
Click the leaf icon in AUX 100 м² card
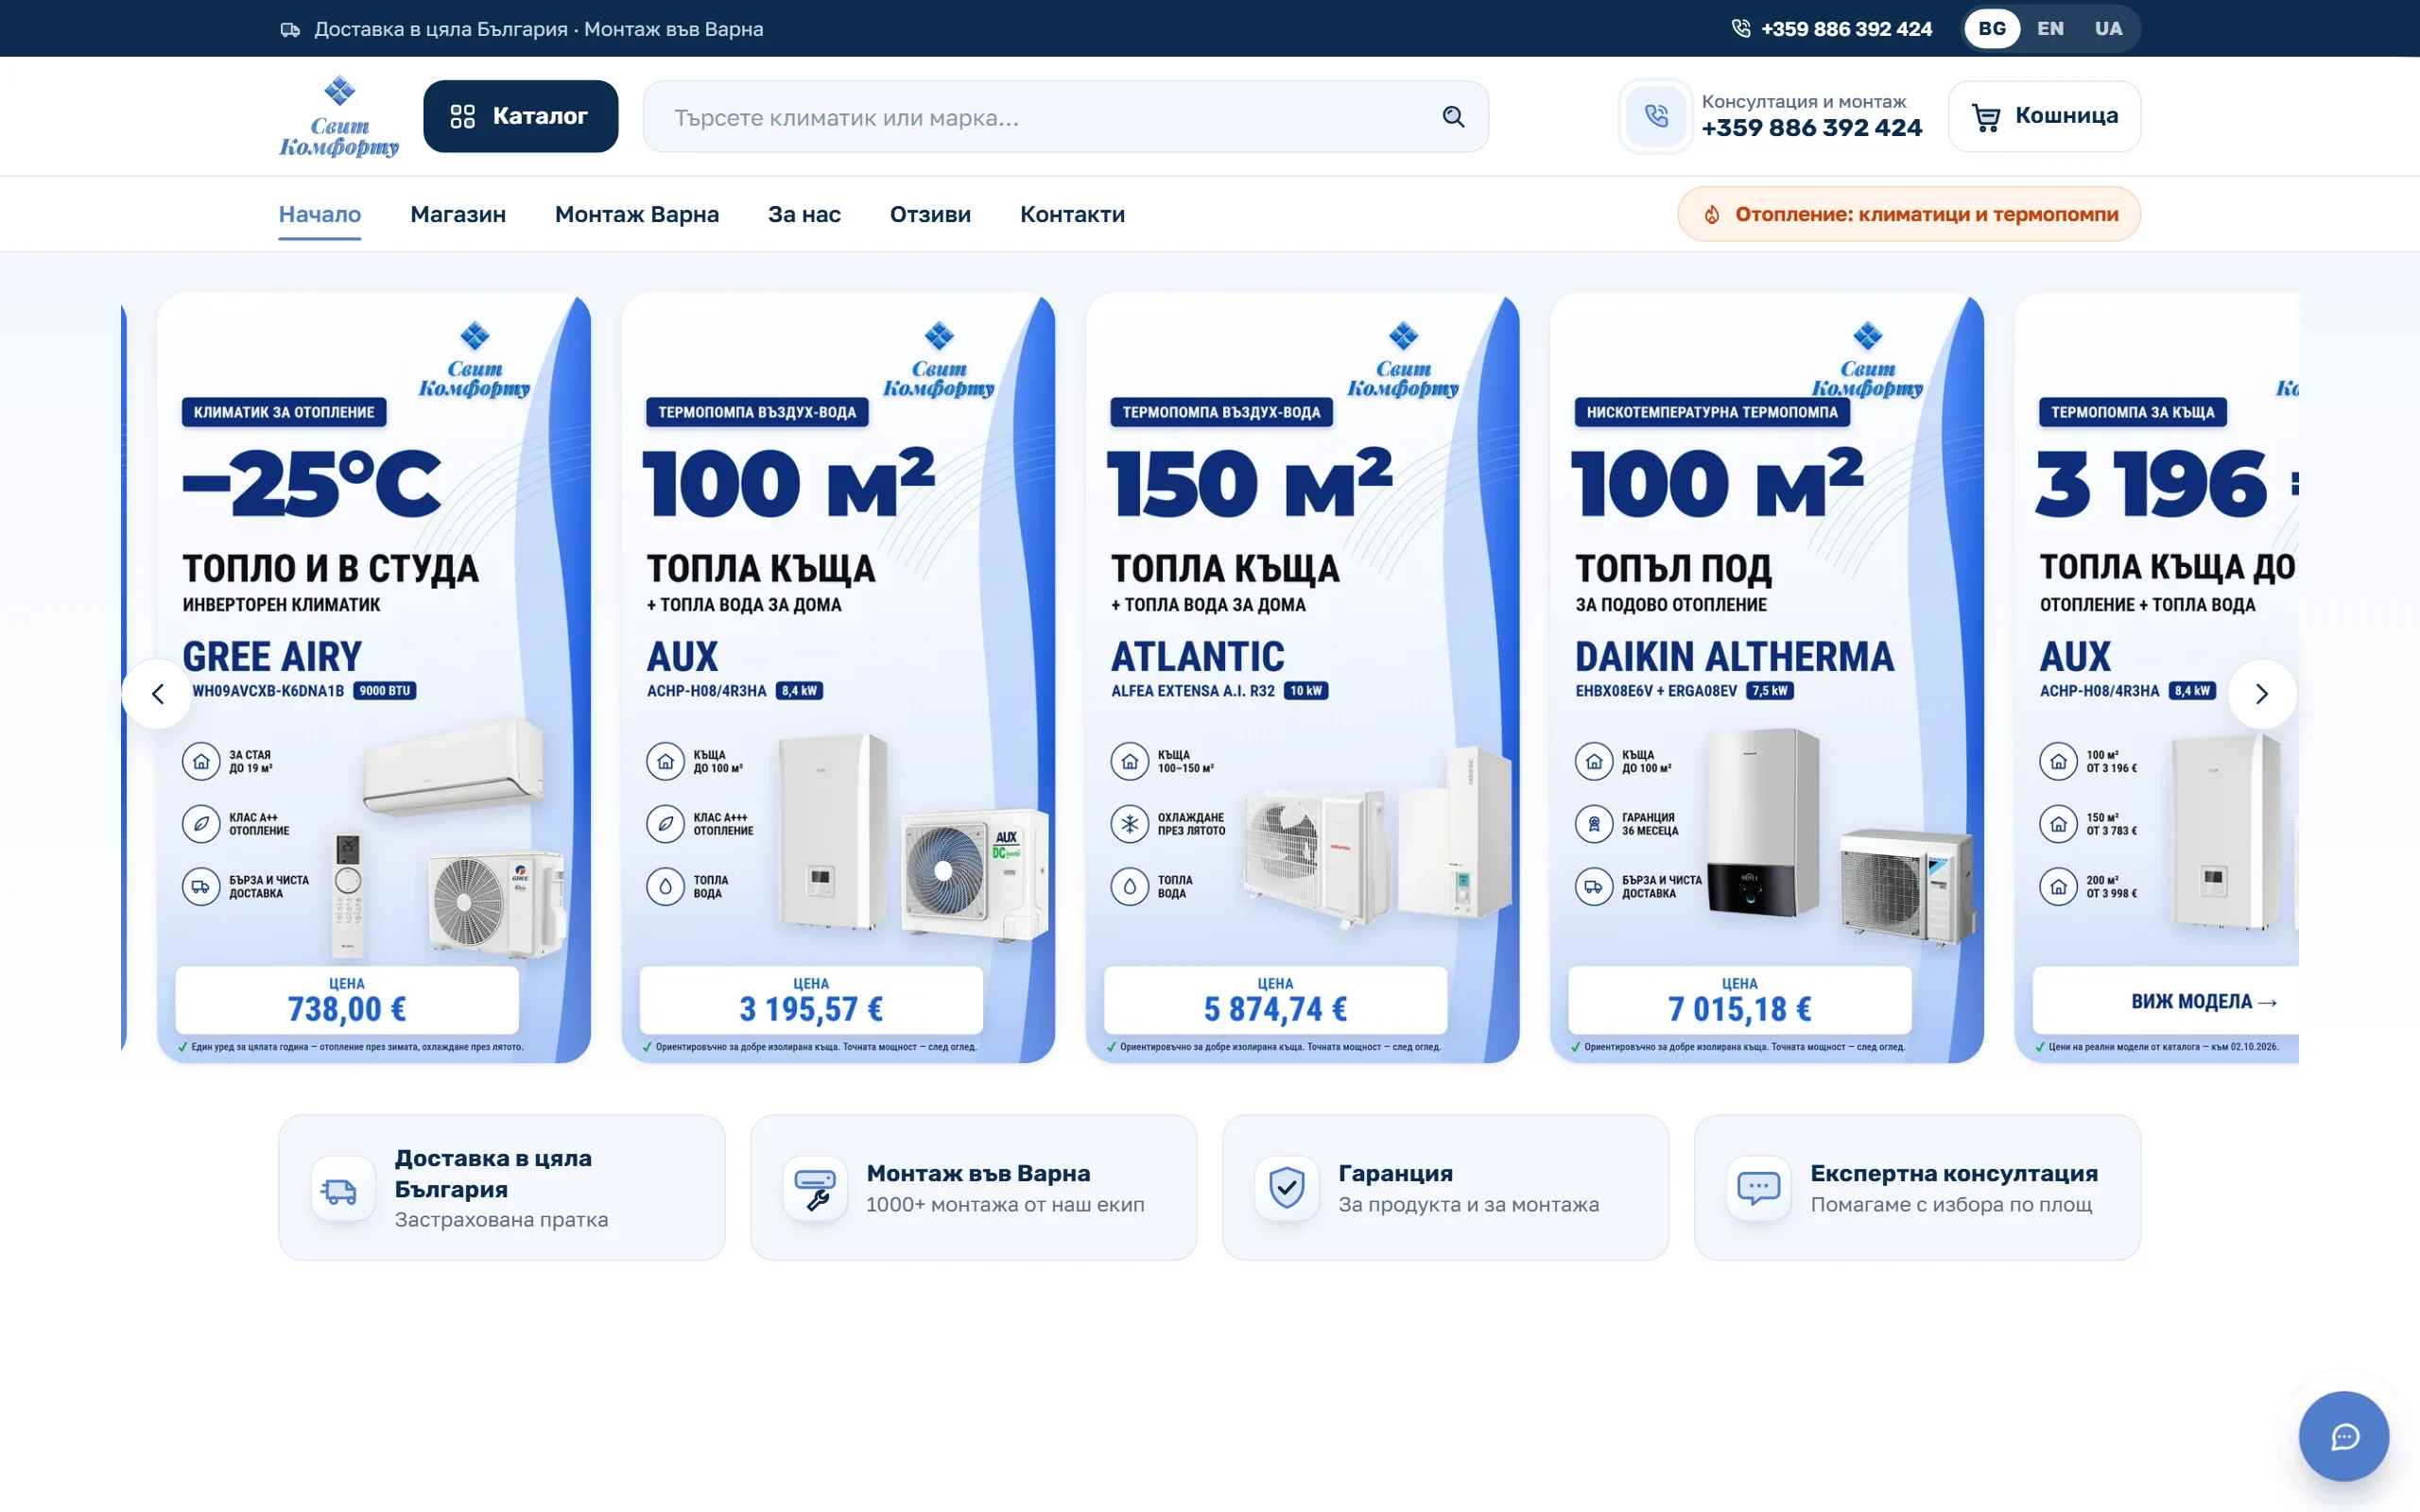pyautogui.click(x=665, y=824)
